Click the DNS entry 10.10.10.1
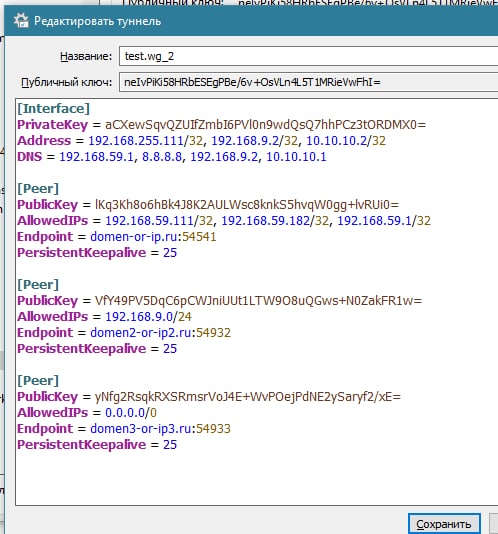The width and height of the screenshot is (498, 534). [296, 157]
